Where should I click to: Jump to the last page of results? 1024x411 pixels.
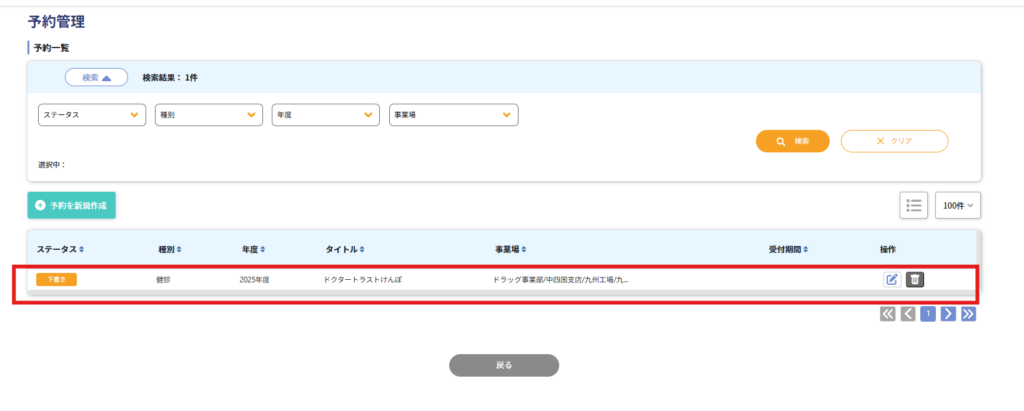968,314
